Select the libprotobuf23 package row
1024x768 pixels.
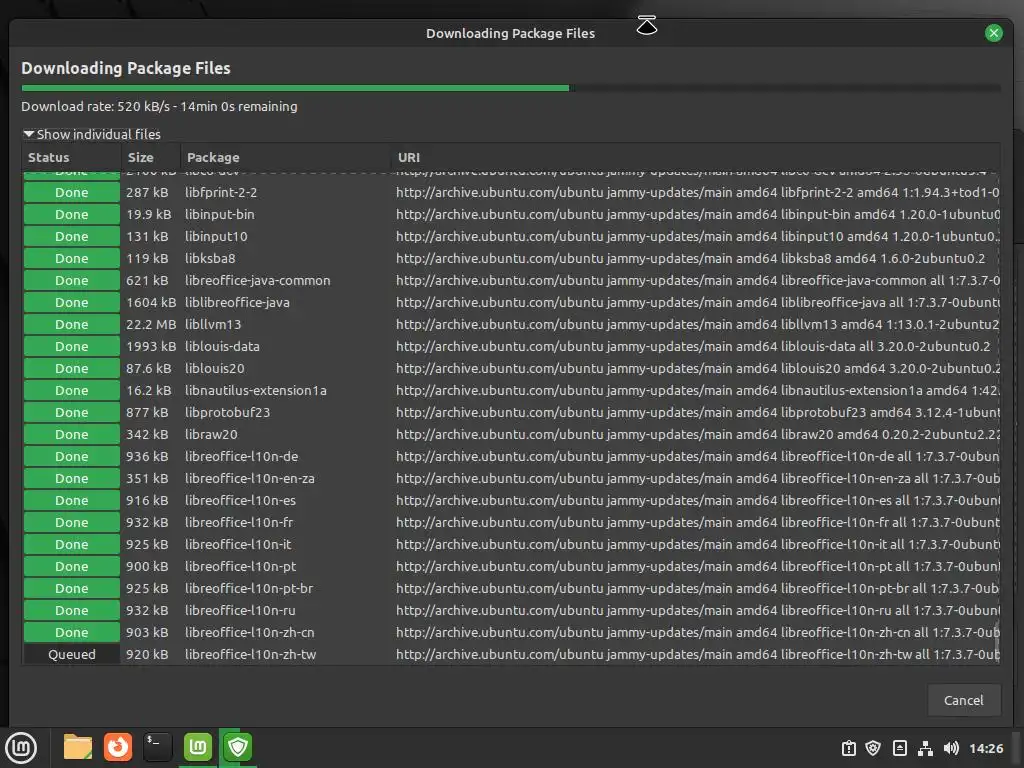click(511, 412)
